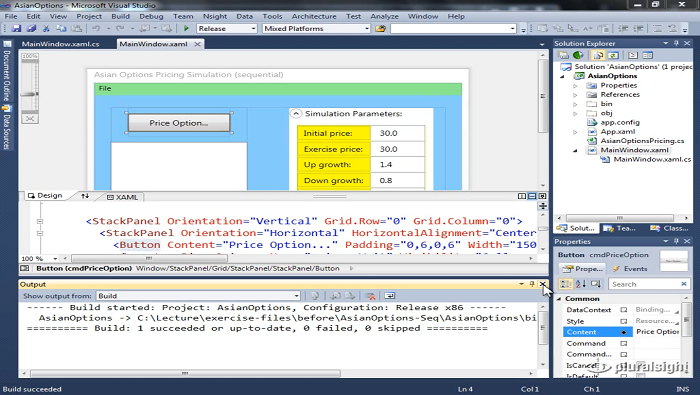Open the Document Outline side tab
The image size is (700, 395).
pos(7,71)
